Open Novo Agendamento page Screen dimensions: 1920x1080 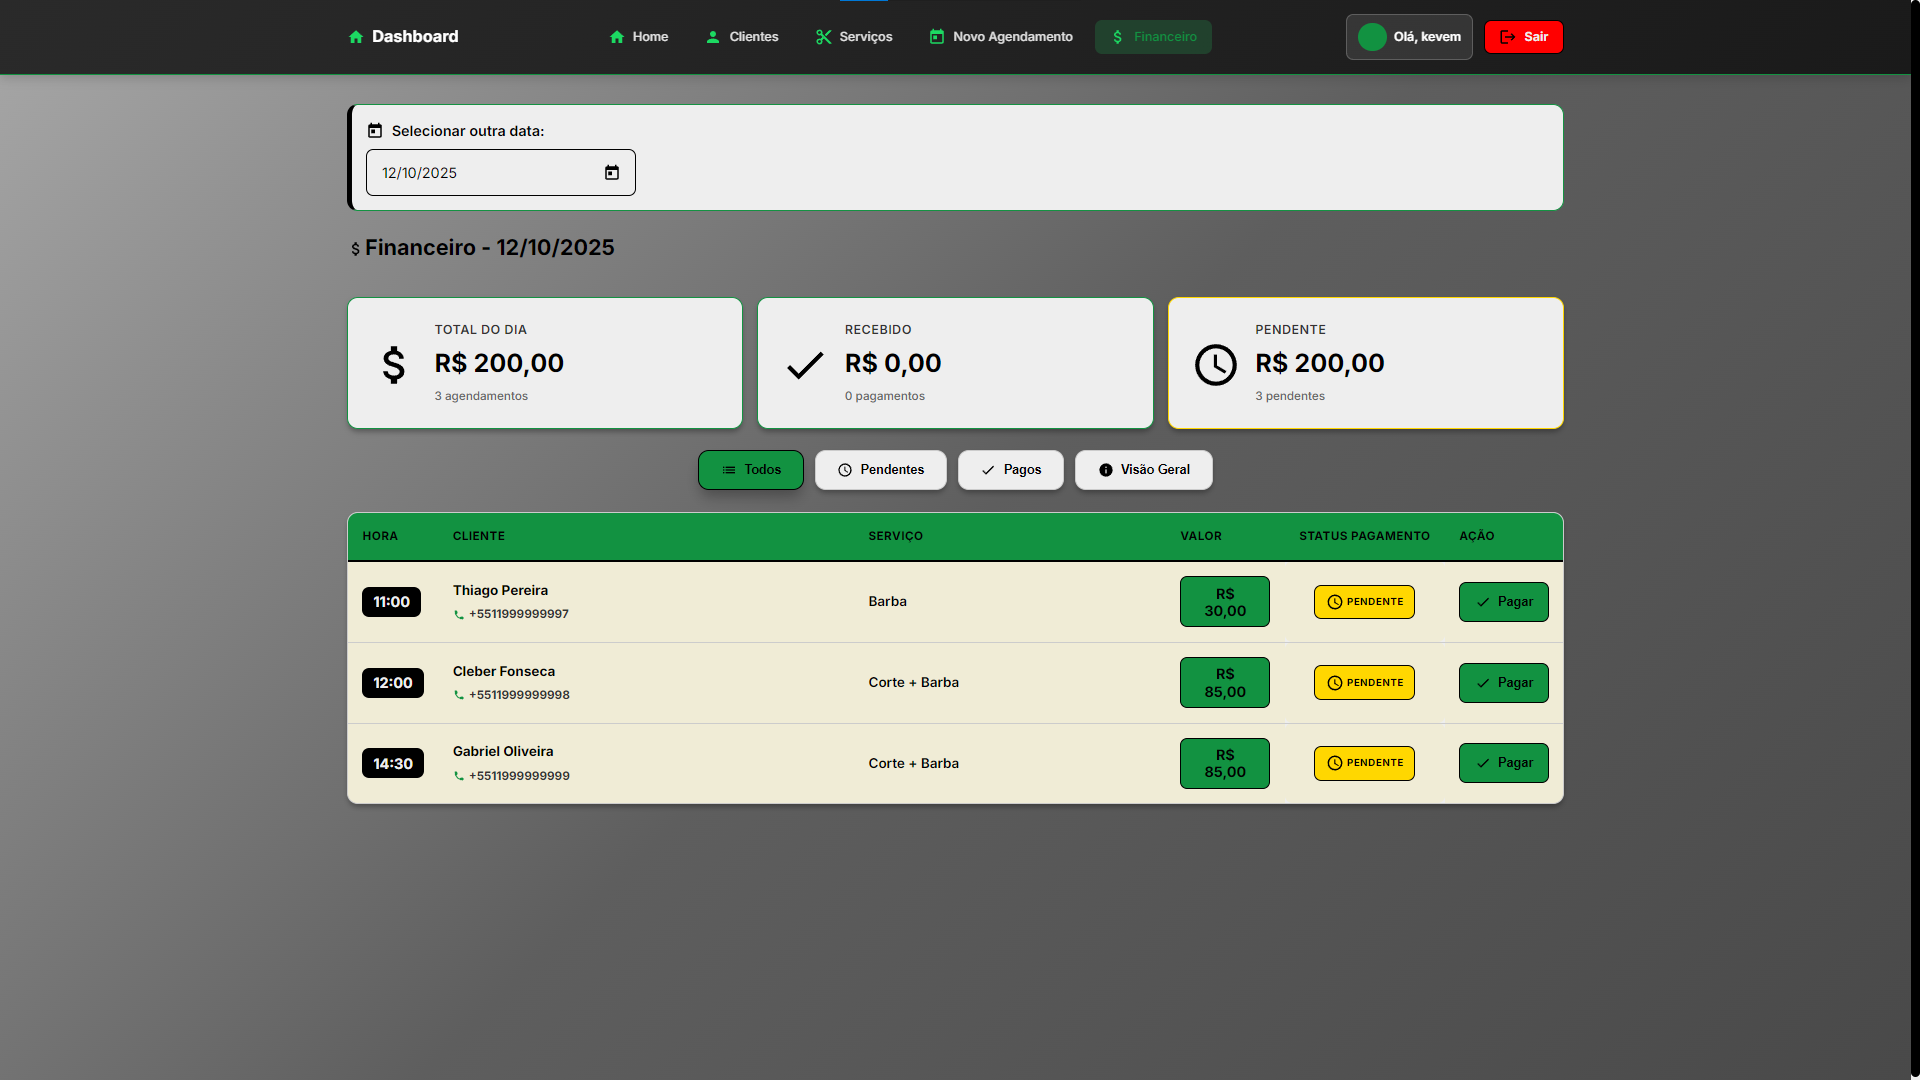pos(1001,37)
